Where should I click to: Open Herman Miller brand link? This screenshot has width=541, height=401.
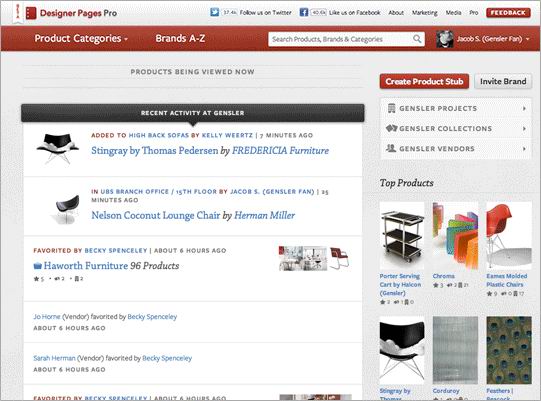[x=264, y=215]
